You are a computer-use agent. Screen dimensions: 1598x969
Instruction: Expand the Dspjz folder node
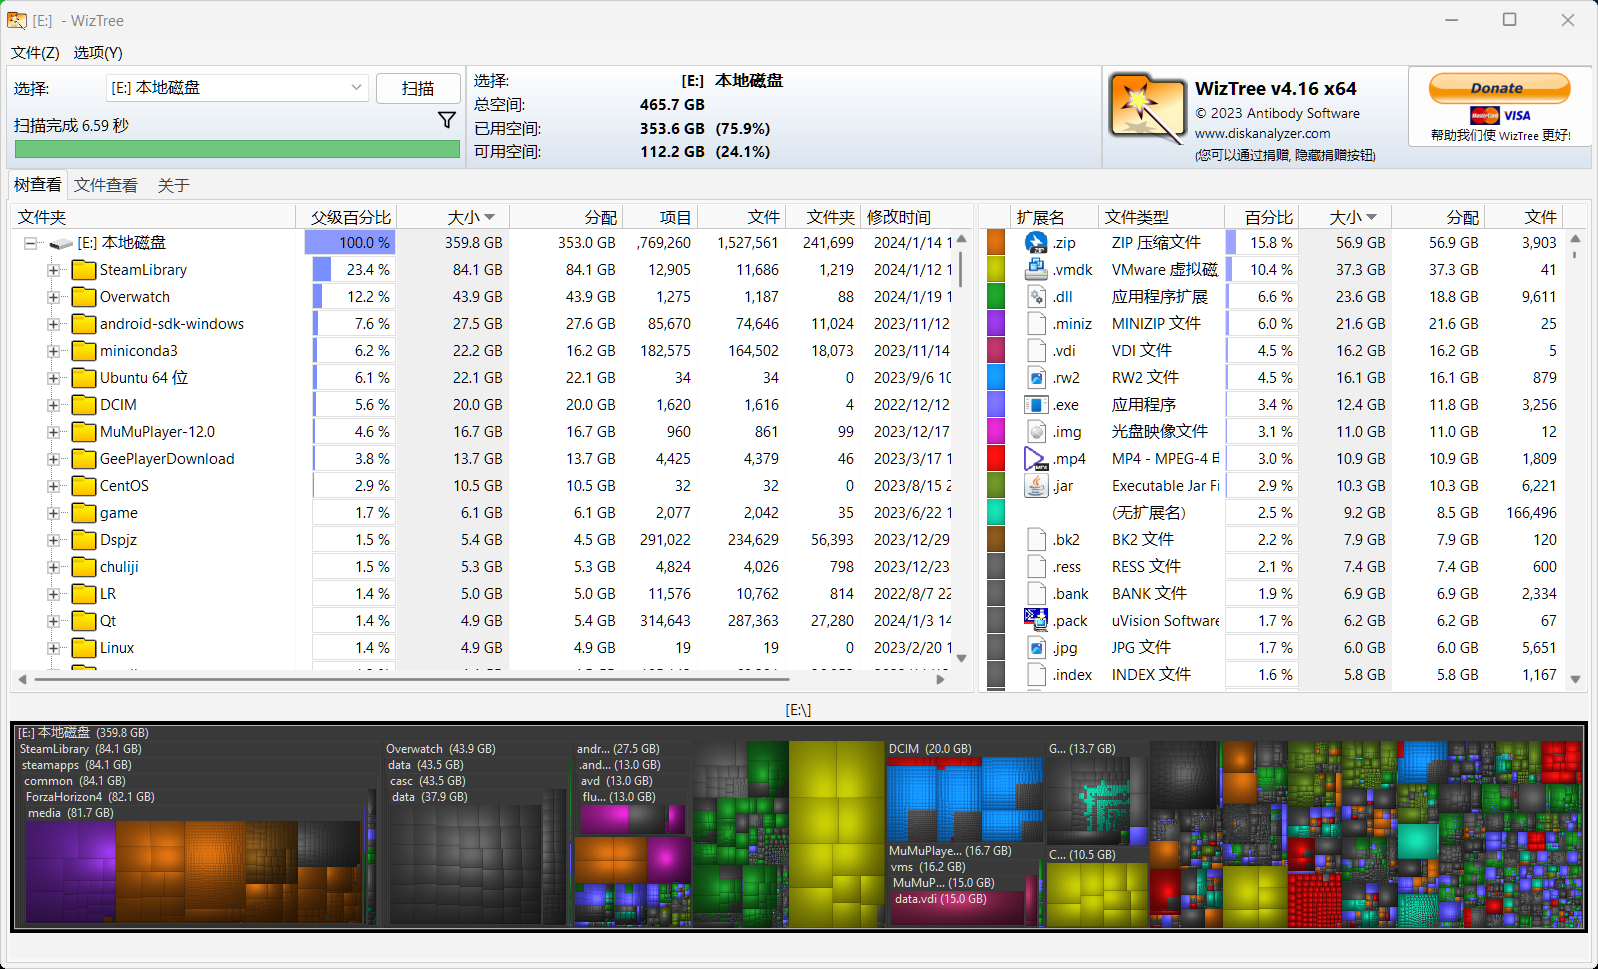53,540
